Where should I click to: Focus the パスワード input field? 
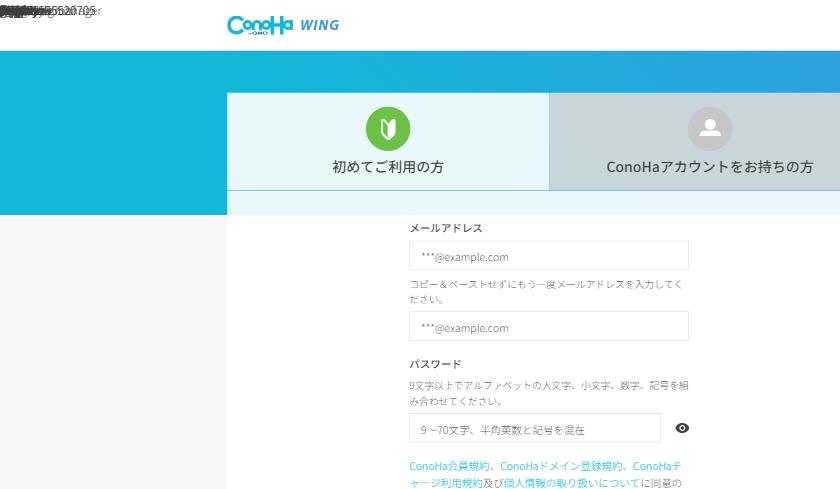pos(535,428)
